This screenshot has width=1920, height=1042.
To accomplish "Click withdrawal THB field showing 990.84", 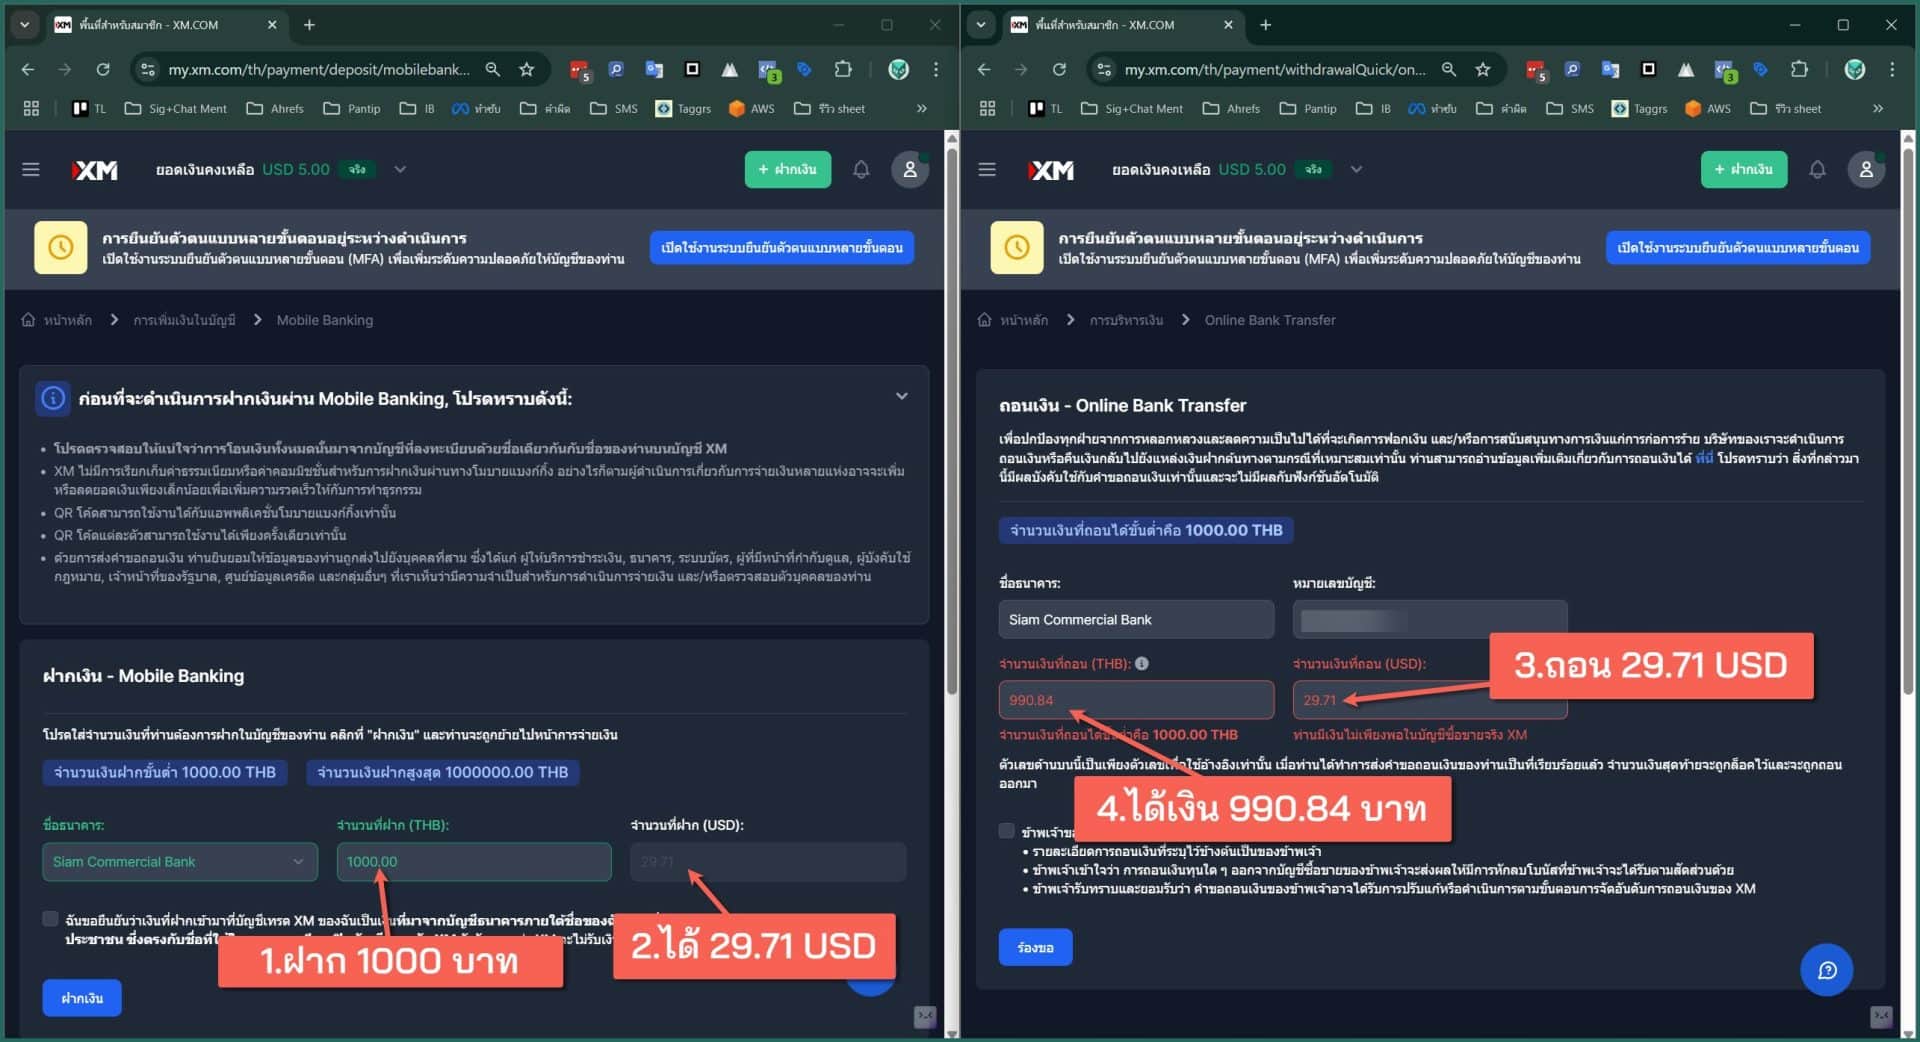I will (x=1136, y=700).
